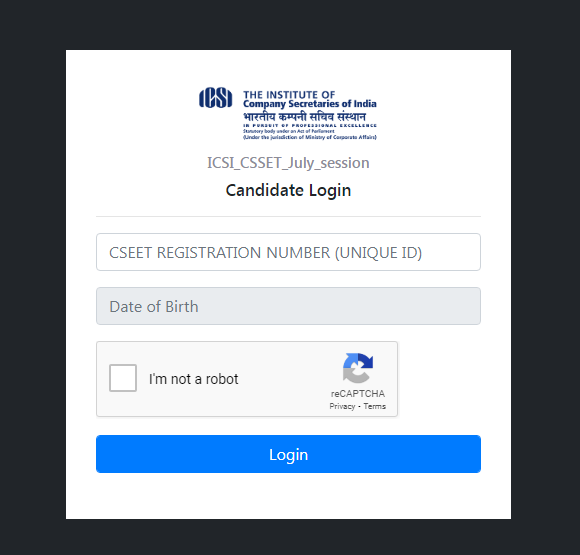Open the reCAPTCHA Privacy link
Screen dimensions: 580x555
[x=342, y=406]
